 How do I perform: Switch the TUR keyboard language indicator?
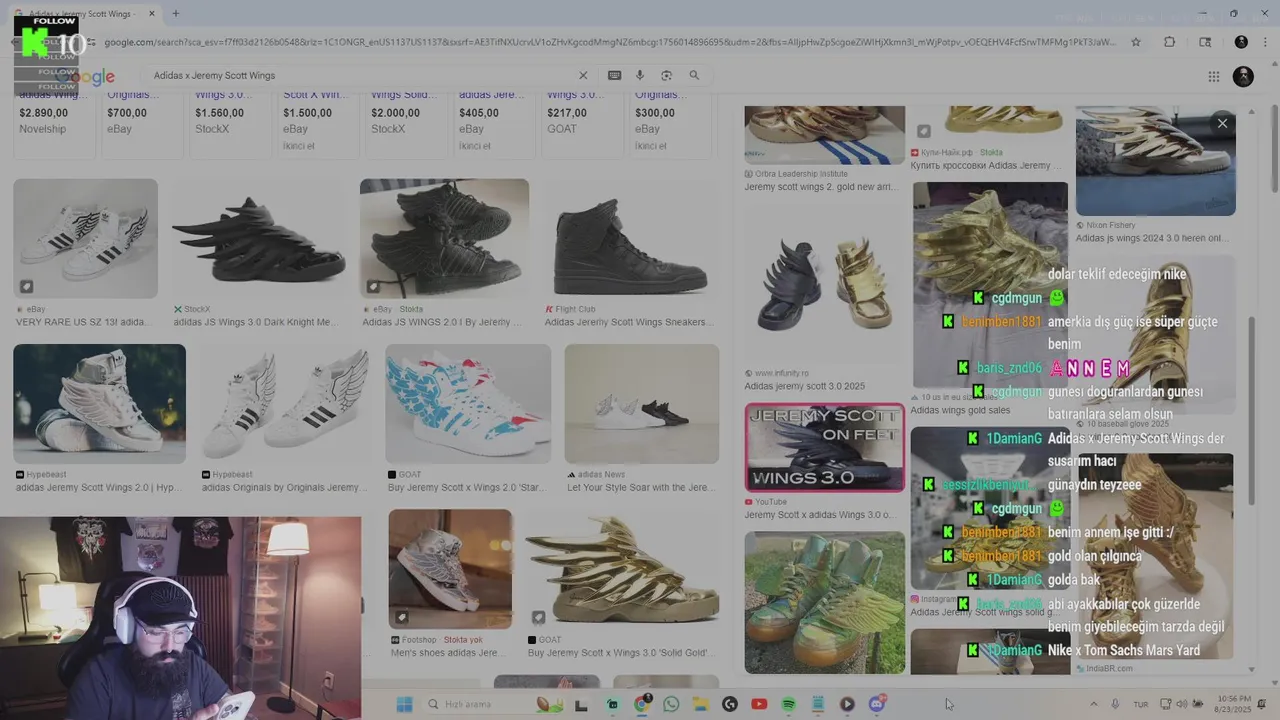pyautogui.click(x=1141, y=704)
